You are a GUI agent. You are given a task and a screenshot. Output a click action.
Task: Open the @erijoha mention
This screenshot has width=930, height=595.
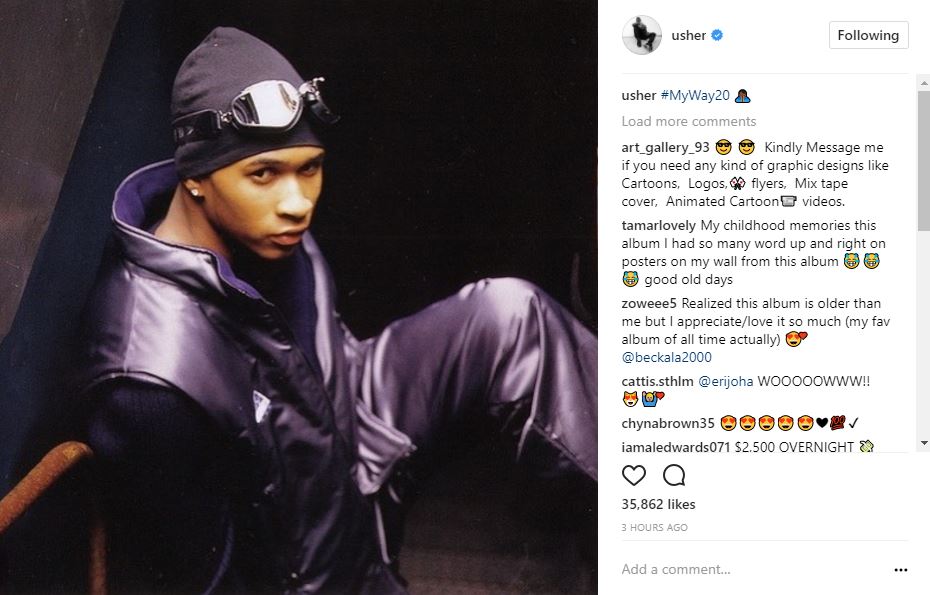click(725, 381)
